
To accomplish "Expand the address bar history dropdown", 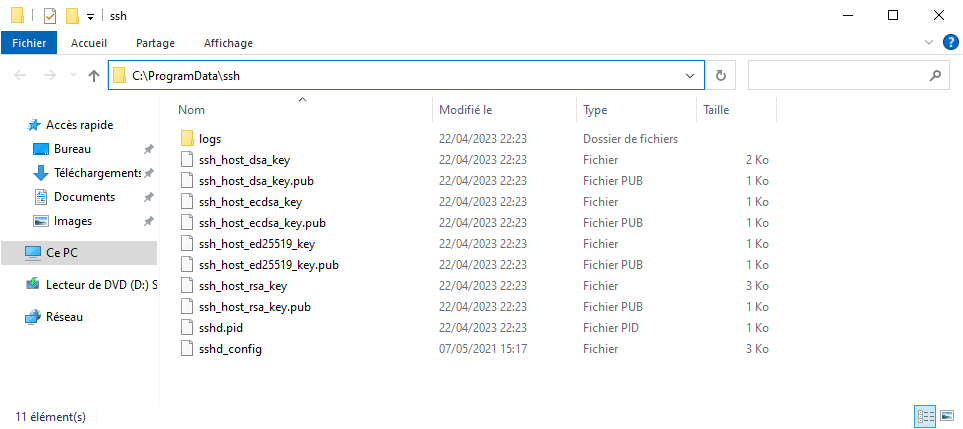I will 689,75.
